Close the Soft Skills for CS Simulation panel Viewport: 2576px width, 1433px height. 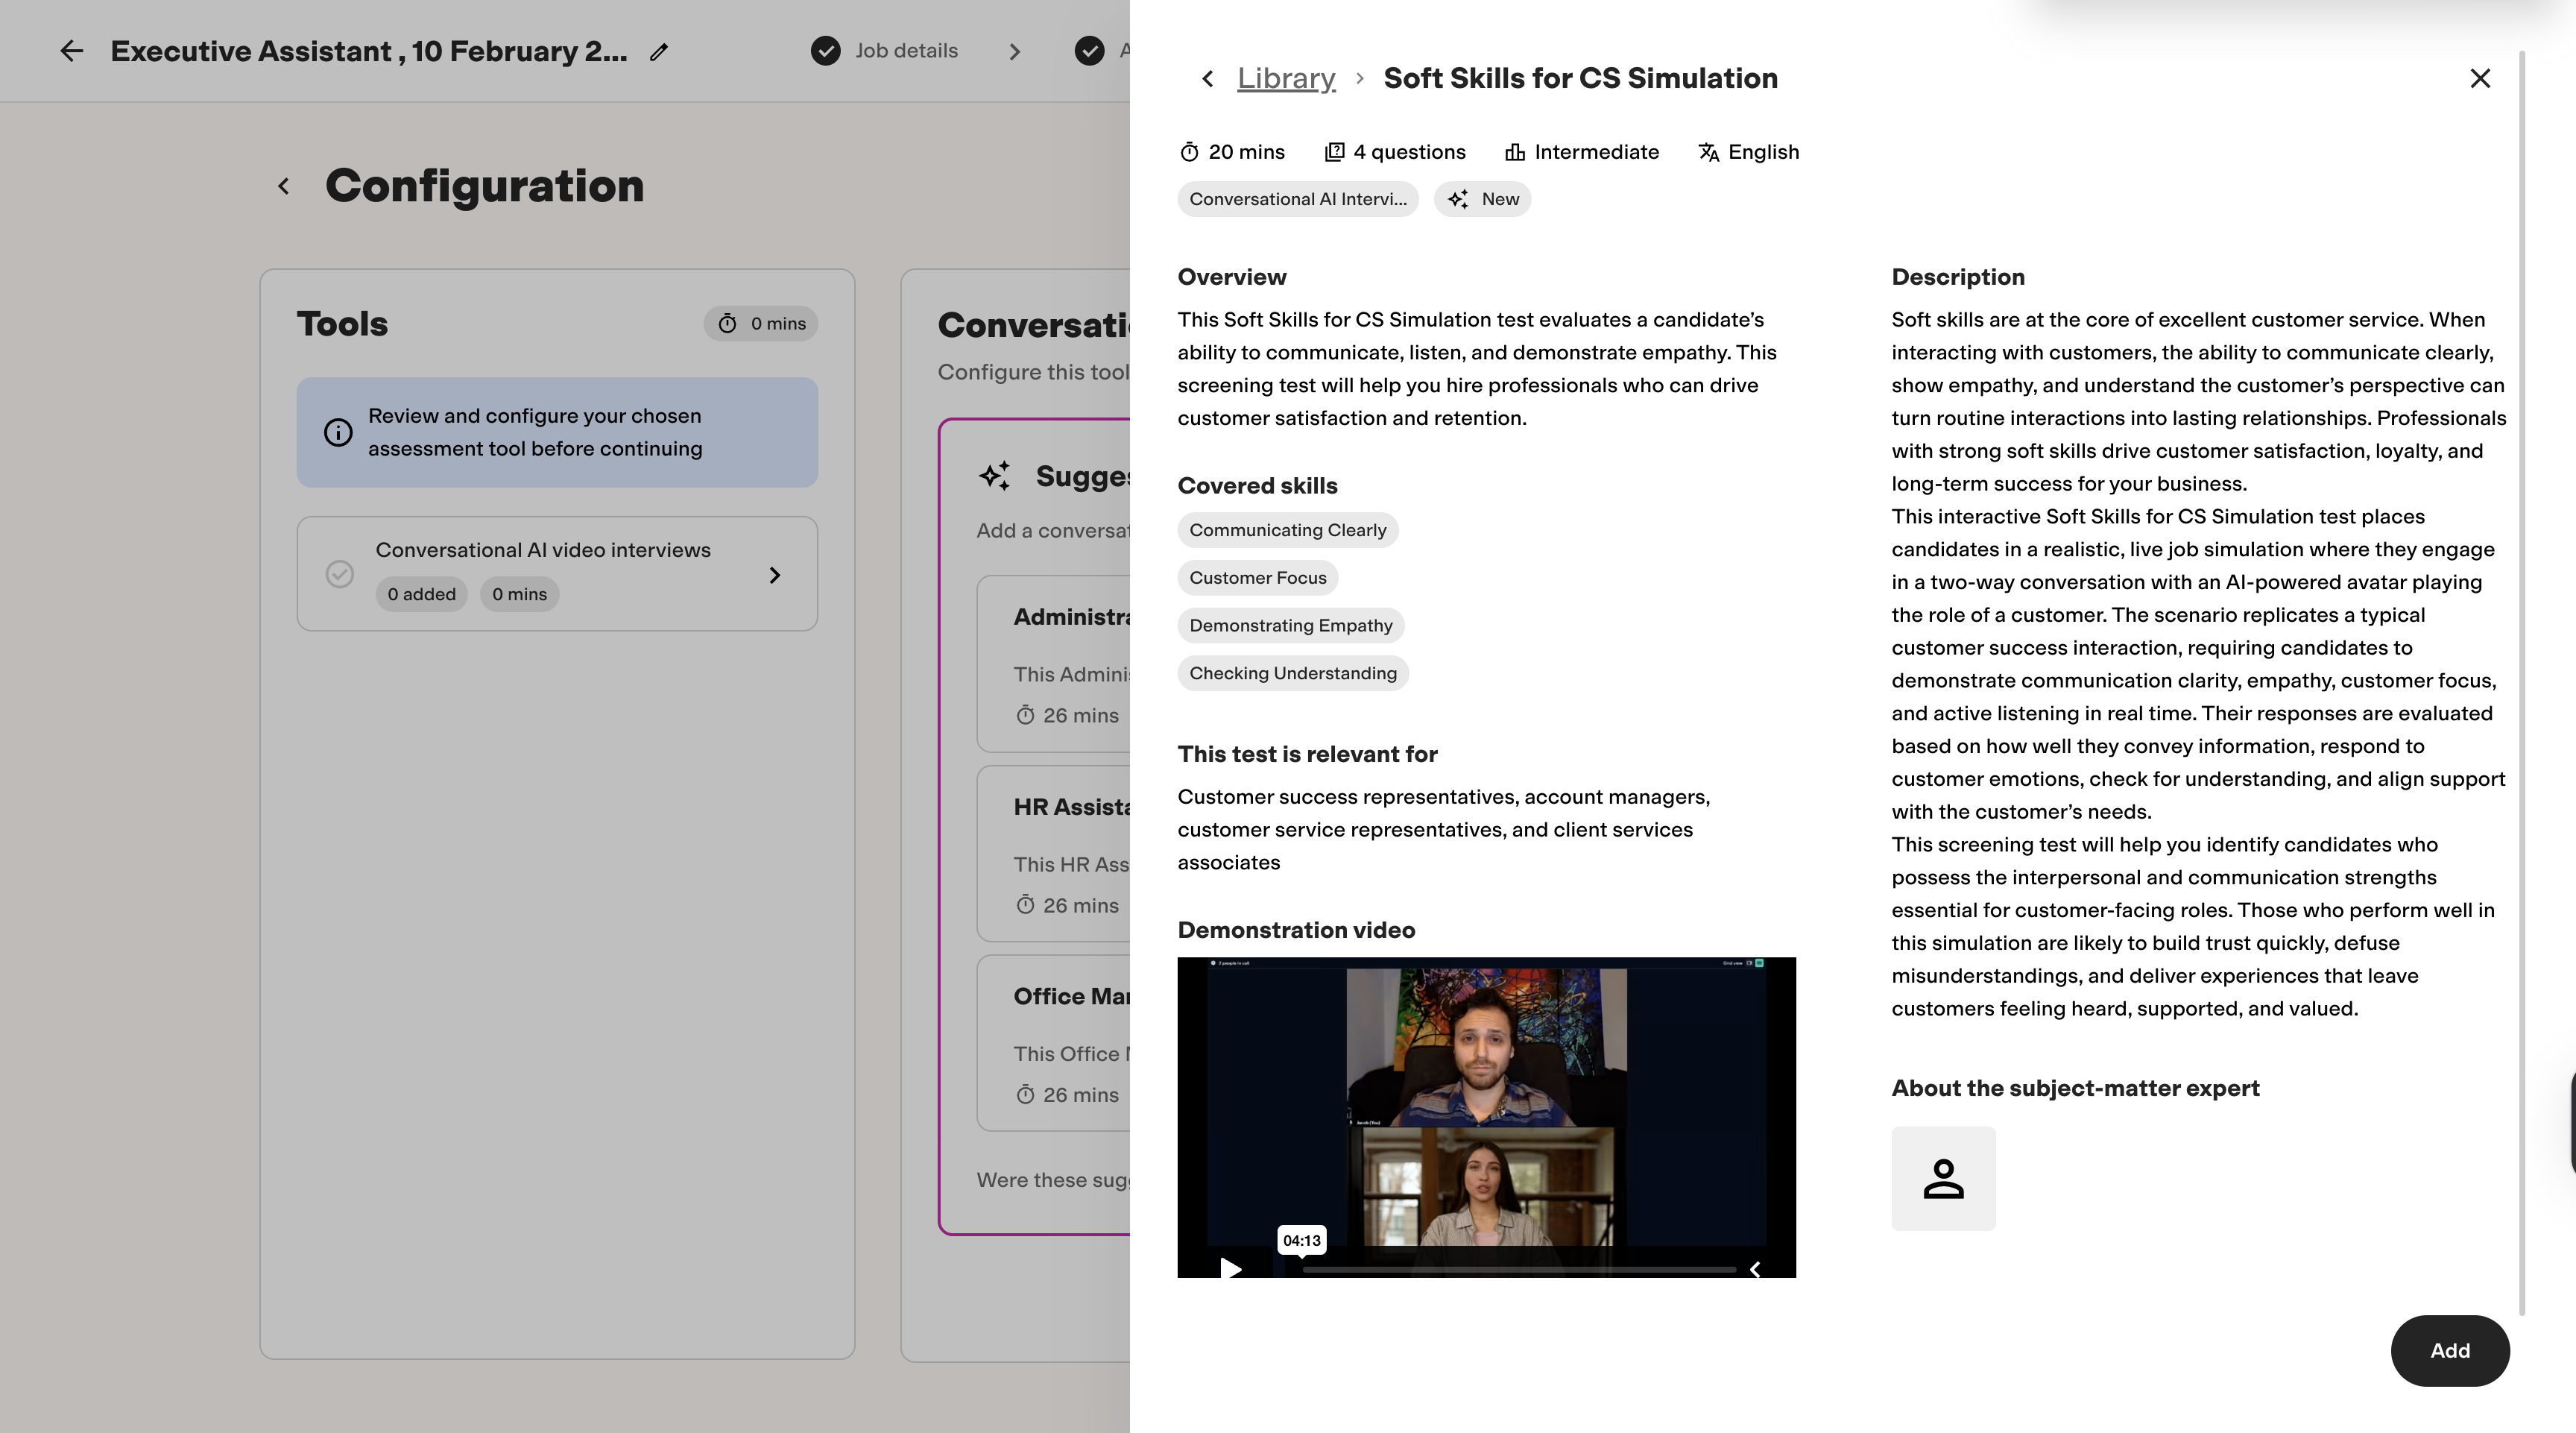click(x=2480, y=78)
